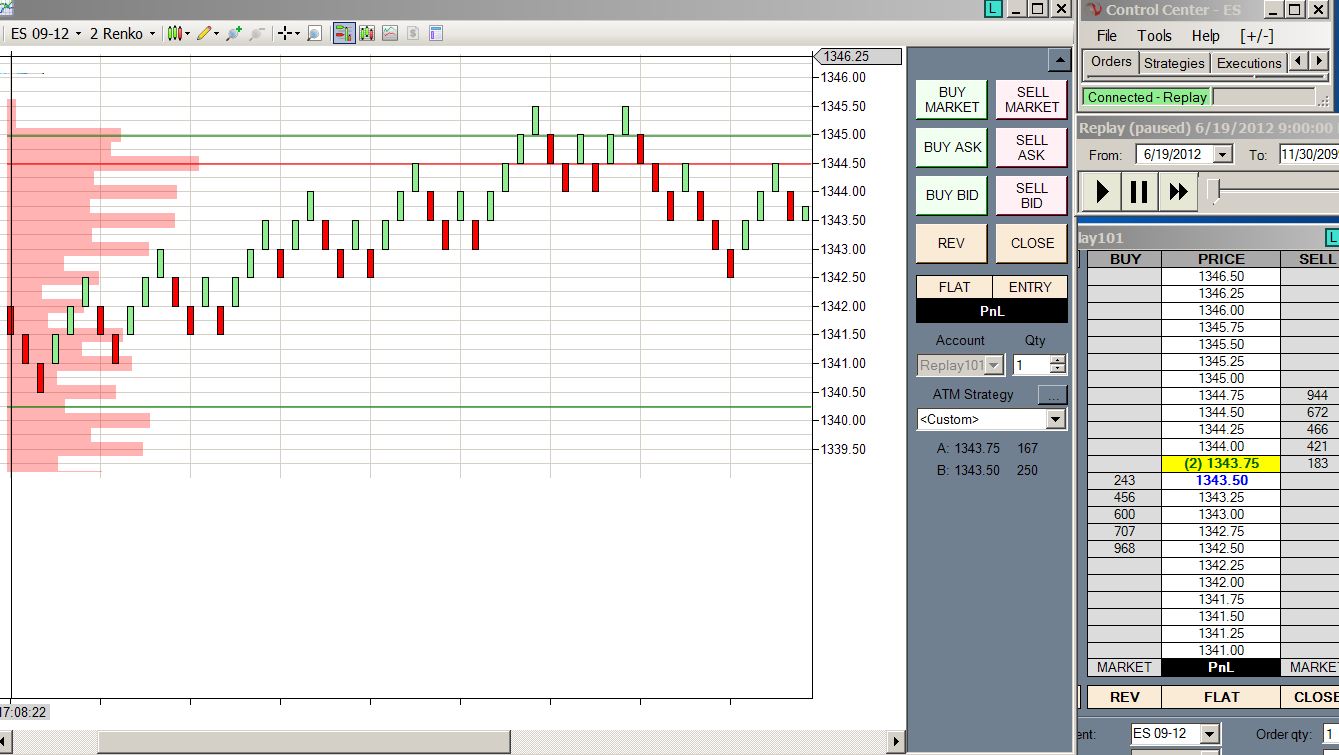Viewport: 1339px width, 755px height.
Task: Select the pencil drawing tools icon
Action: point(207,33)
